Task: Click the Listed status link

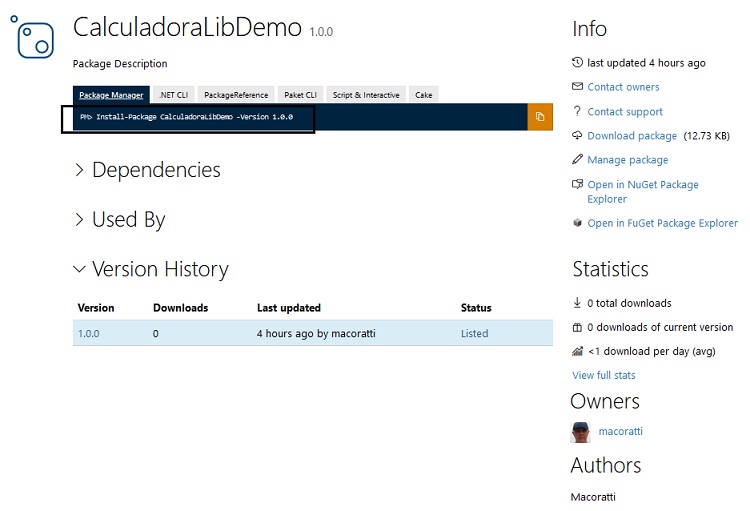Action: tap(474, 333)
